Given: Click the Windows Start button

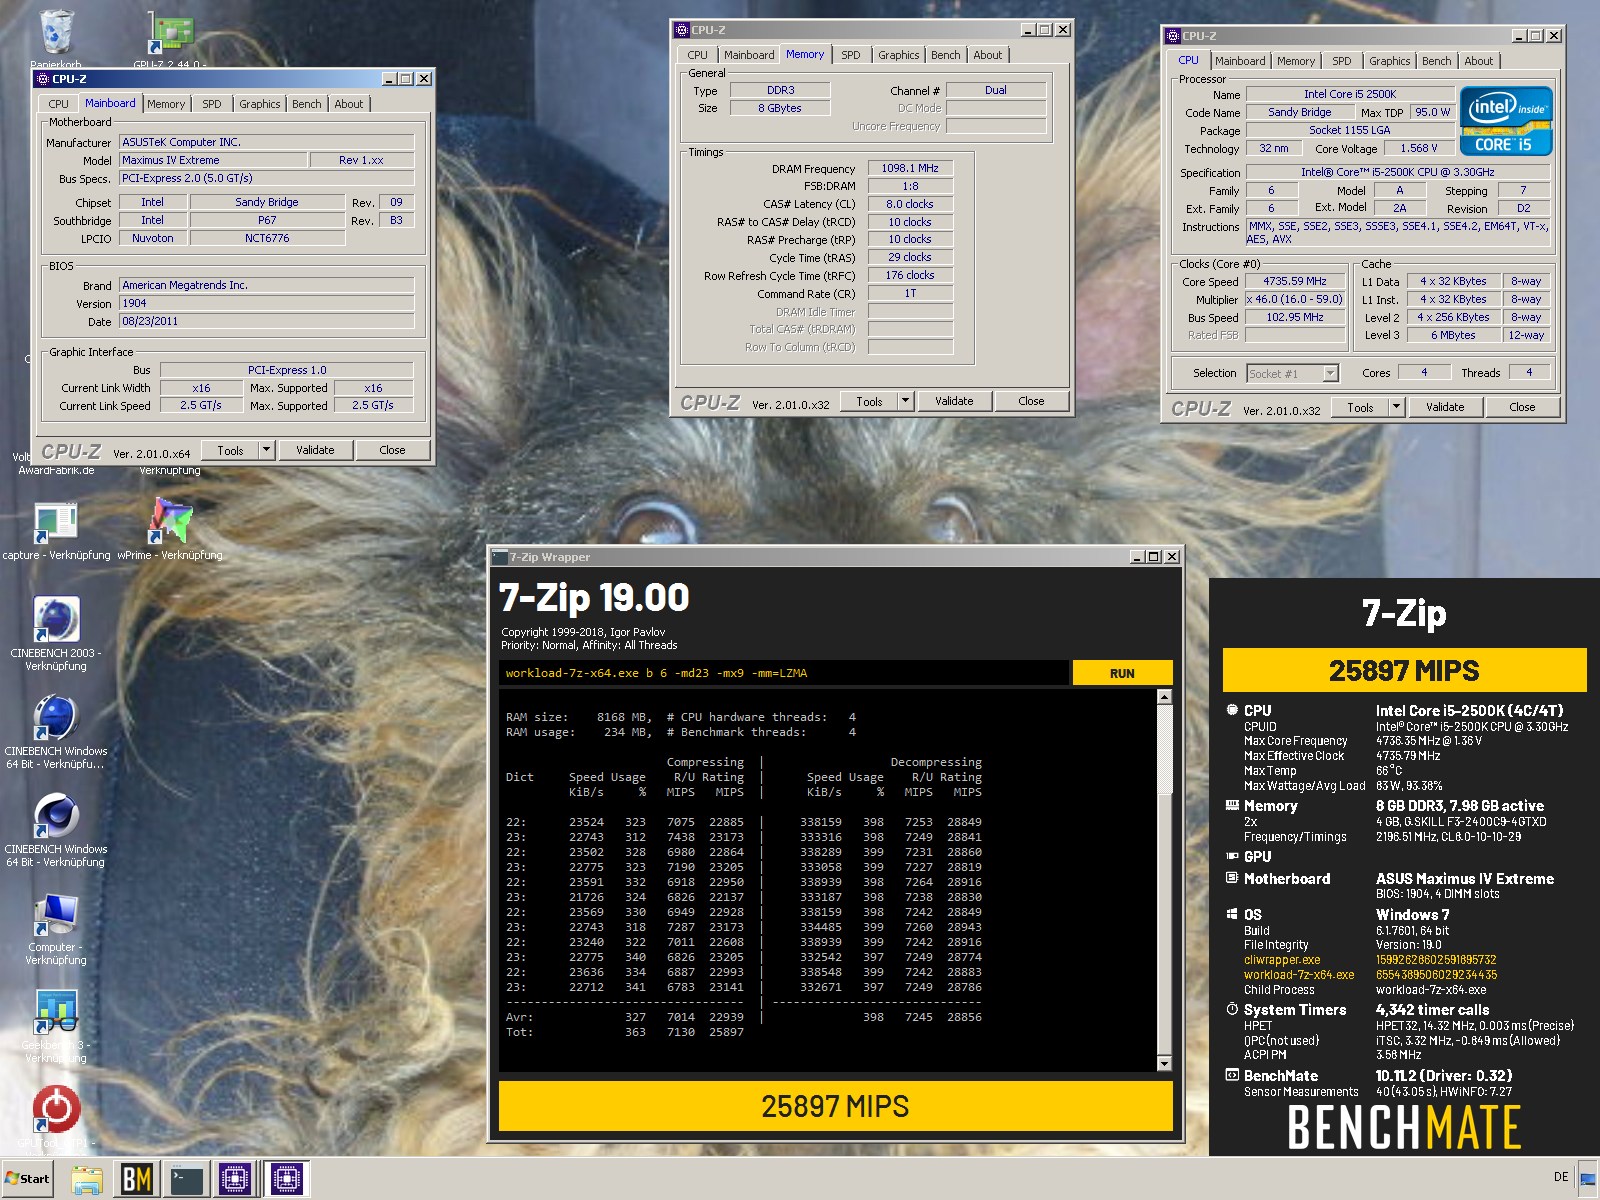Looking at the screenshot, I should tap(28, 1178).
